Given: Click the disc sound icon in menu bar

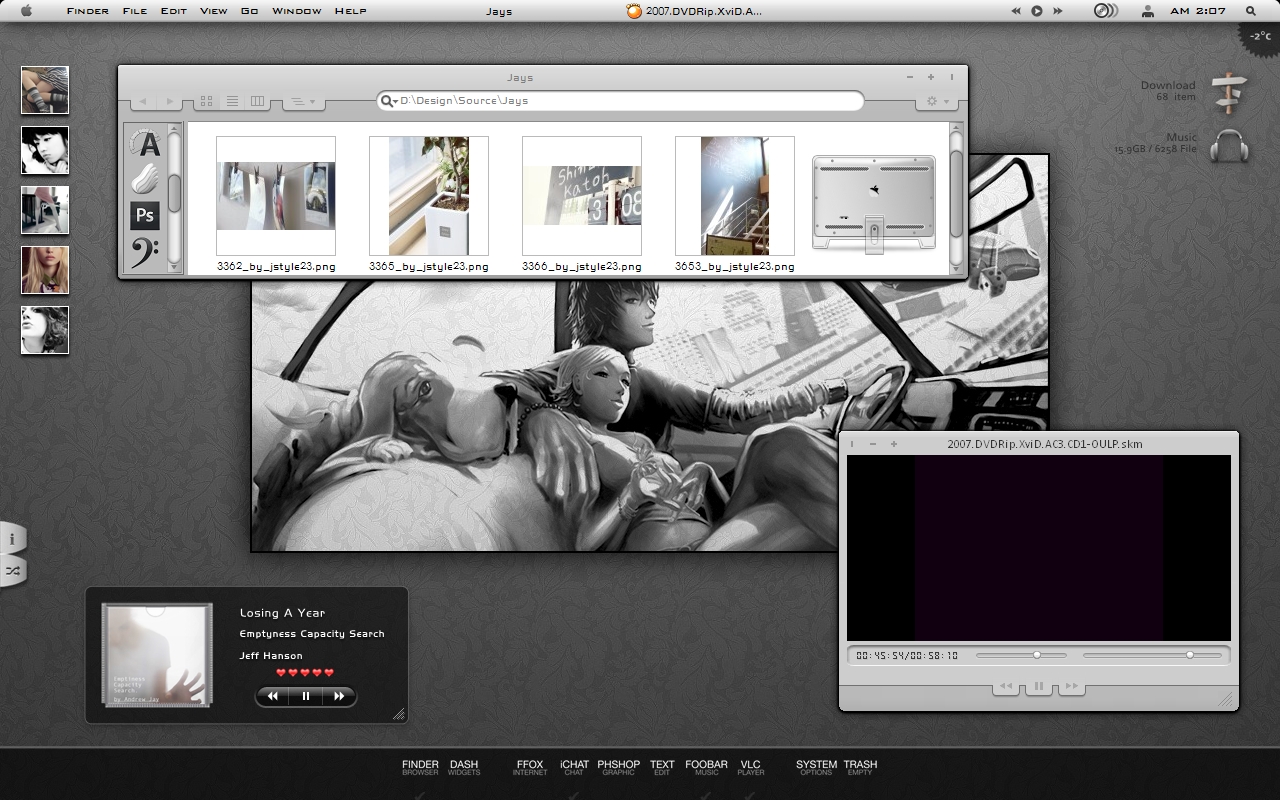Looking at the screenshot, I should (1105, 11).
